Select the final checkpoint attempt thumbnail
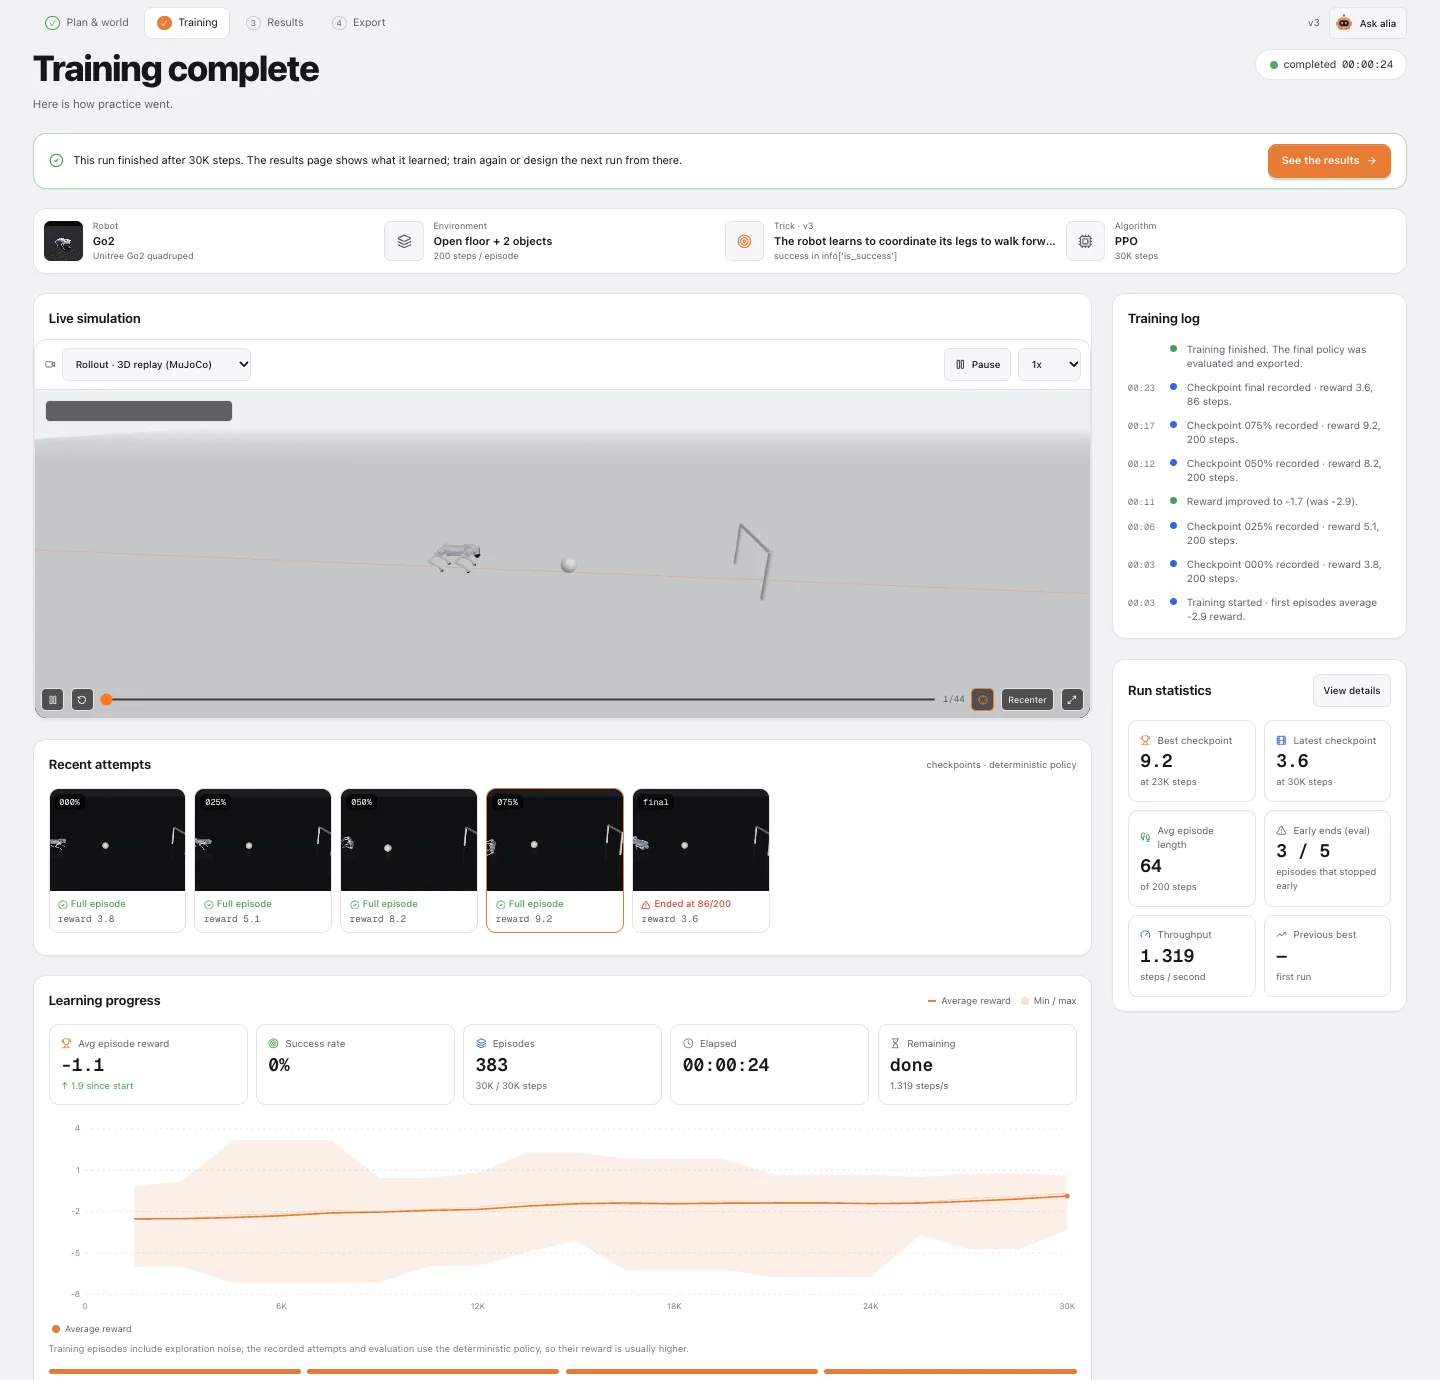 [701, 861]
